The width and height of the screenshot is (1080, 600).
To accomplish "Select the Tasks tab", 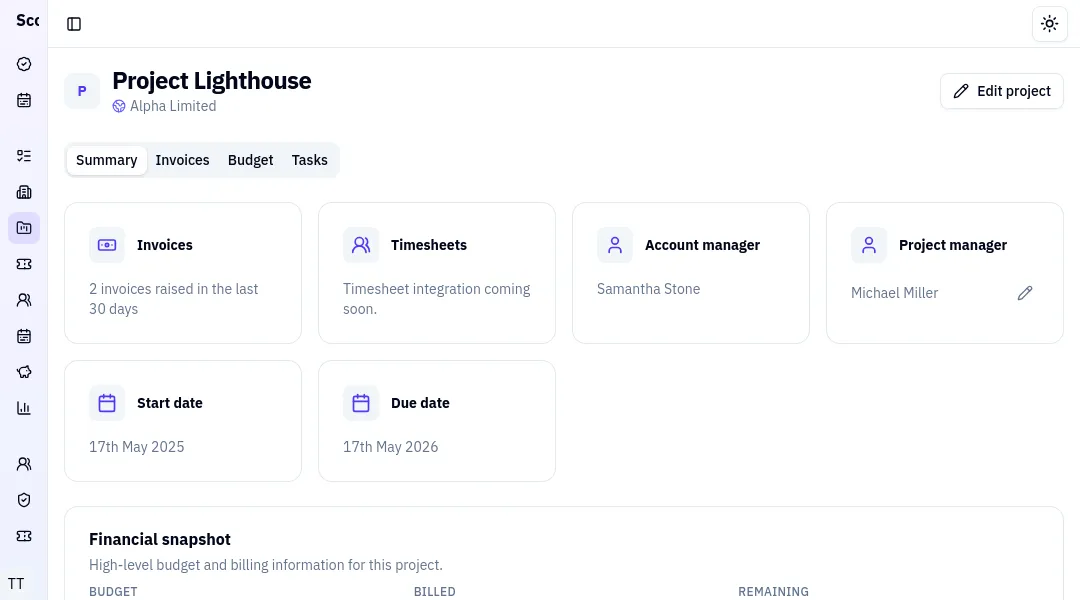I will (x=309, y=160).
